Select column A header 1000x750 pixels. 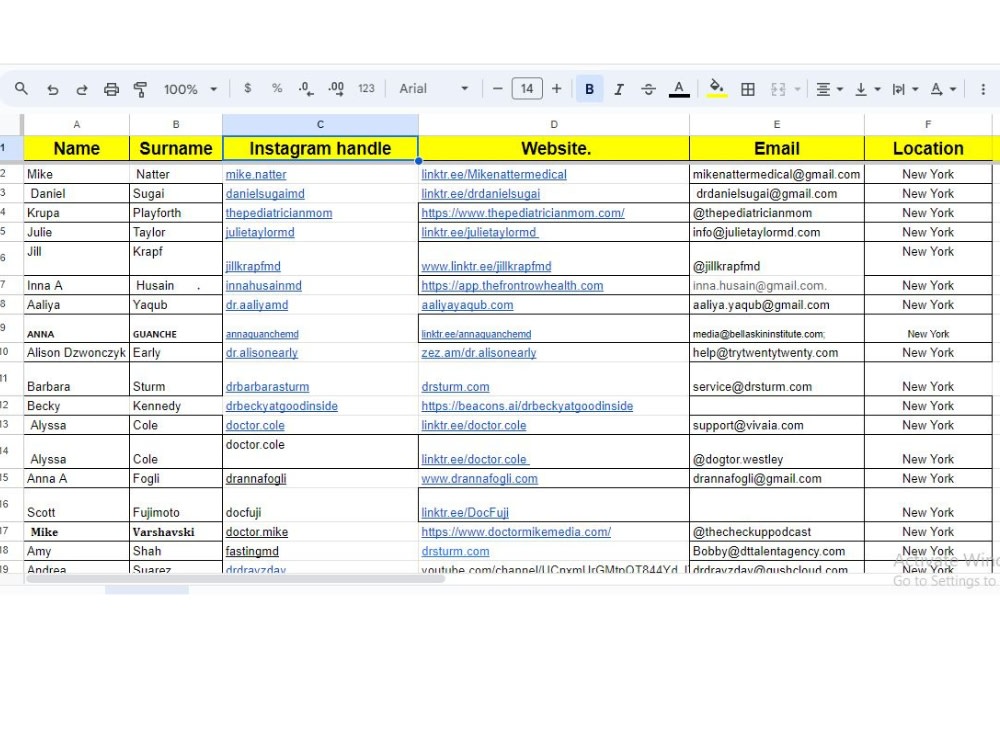(x=77, y=124)
